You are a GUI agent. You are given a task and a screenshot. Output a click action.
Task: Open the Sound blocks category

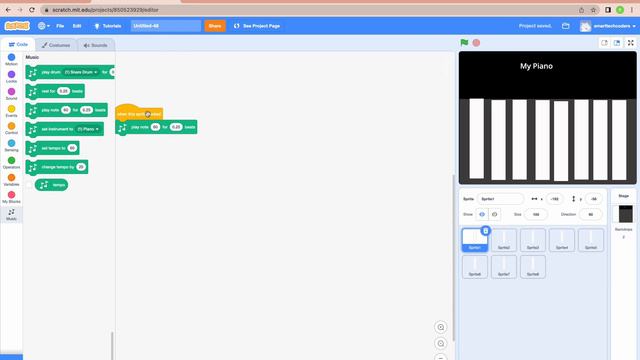coord(11,94)
